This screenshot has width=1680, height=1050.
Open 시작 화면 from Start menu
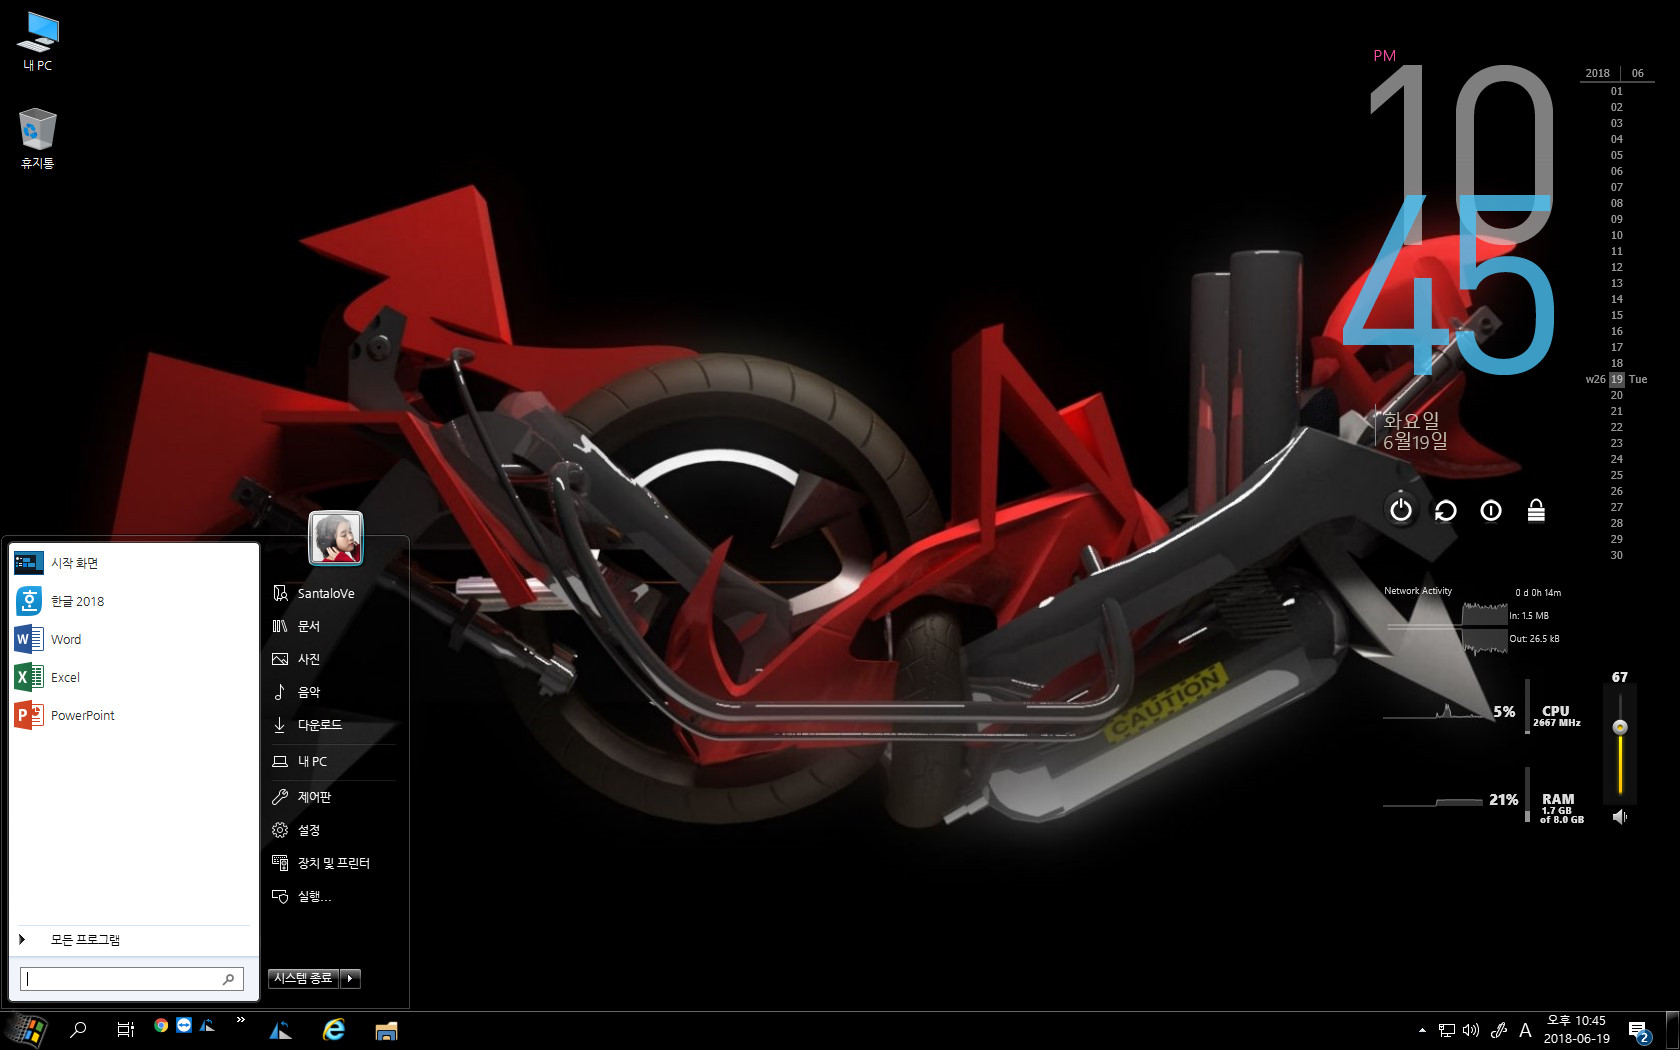tap(134, 563)
